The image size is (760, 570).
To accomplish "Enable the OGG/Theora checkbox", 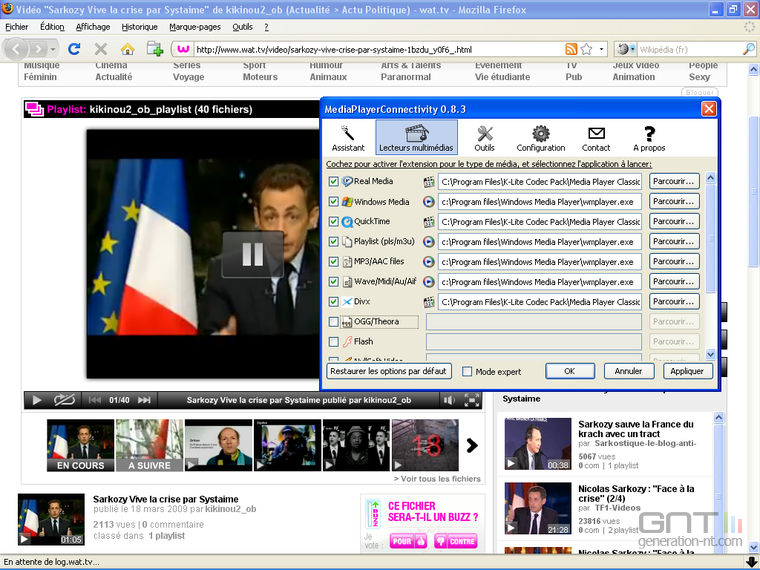I will [333, 322].
